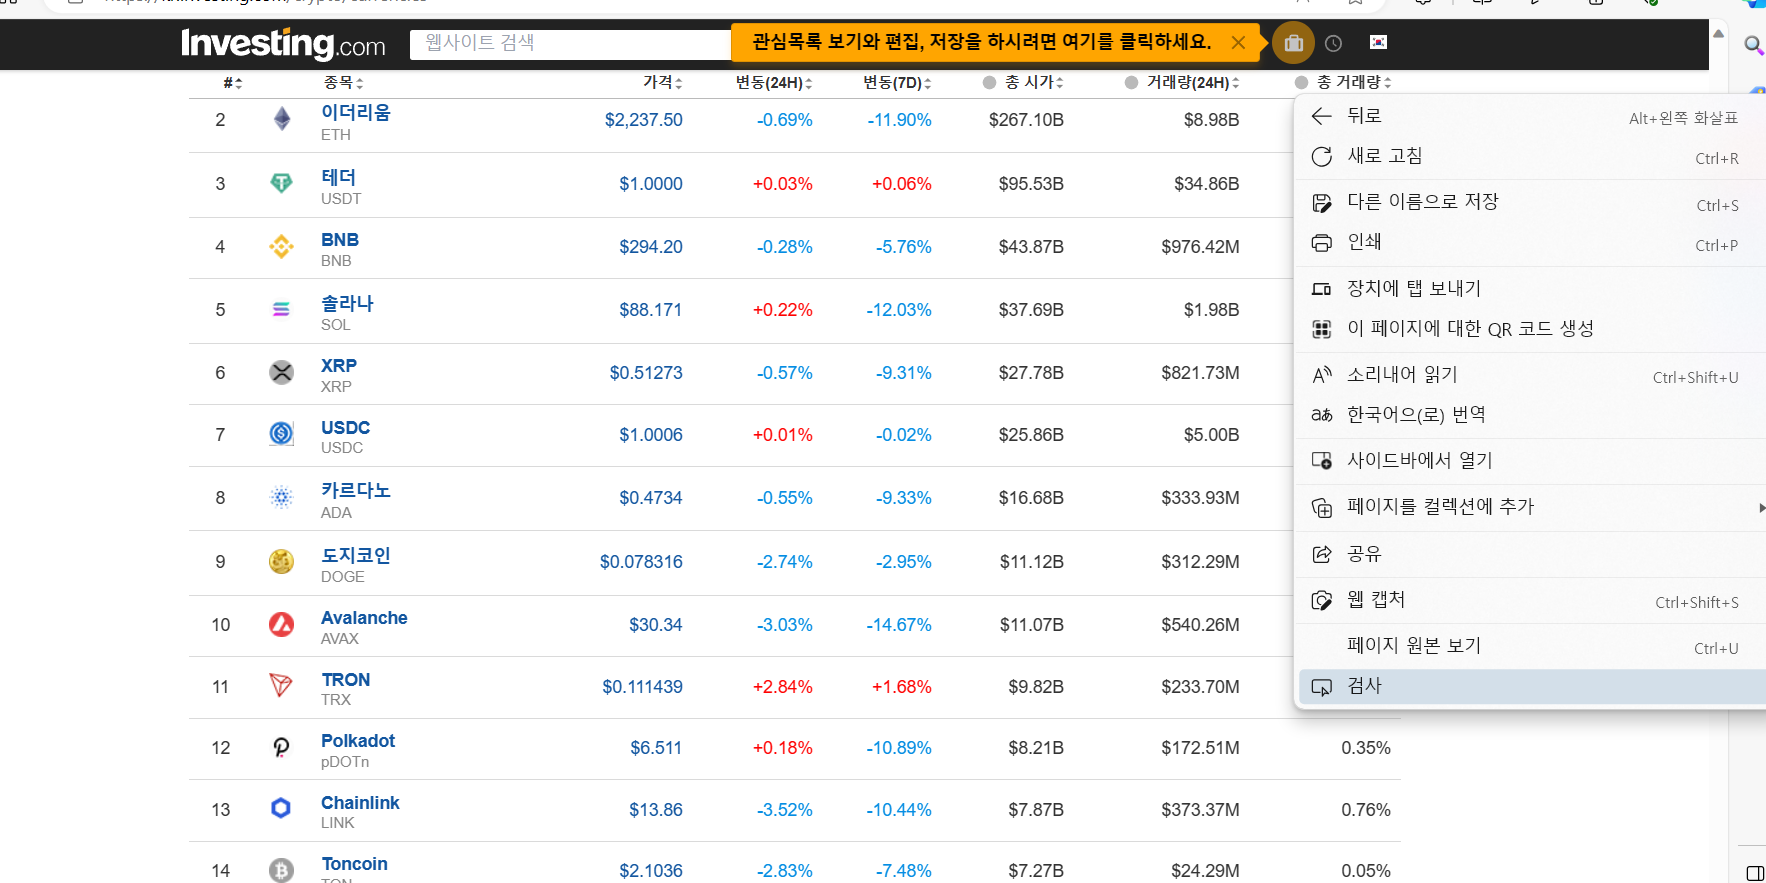Select 소리내어 읽기 menu item

point(1530,374)
